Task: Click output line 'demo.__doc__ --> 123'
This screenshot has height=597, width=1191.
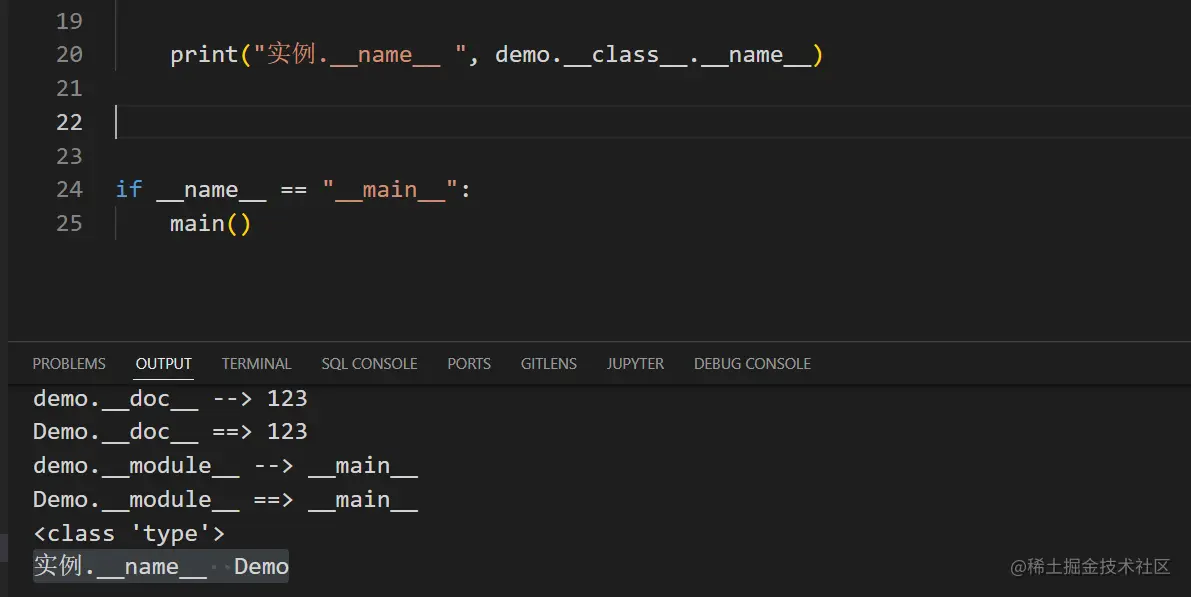Action: 170,398
